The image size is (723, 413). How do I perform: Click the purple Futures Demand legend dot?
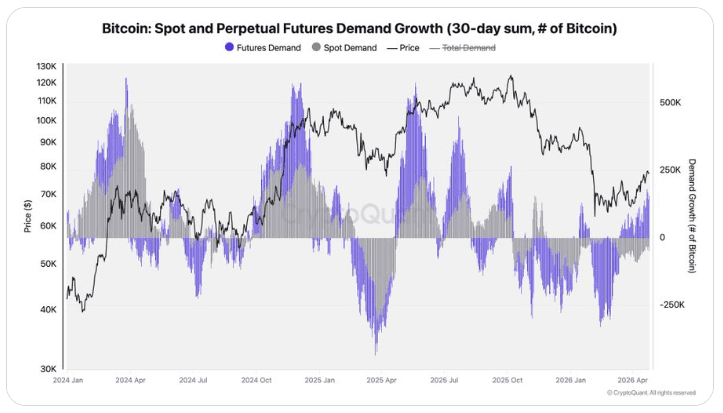(x=231, y=47)
